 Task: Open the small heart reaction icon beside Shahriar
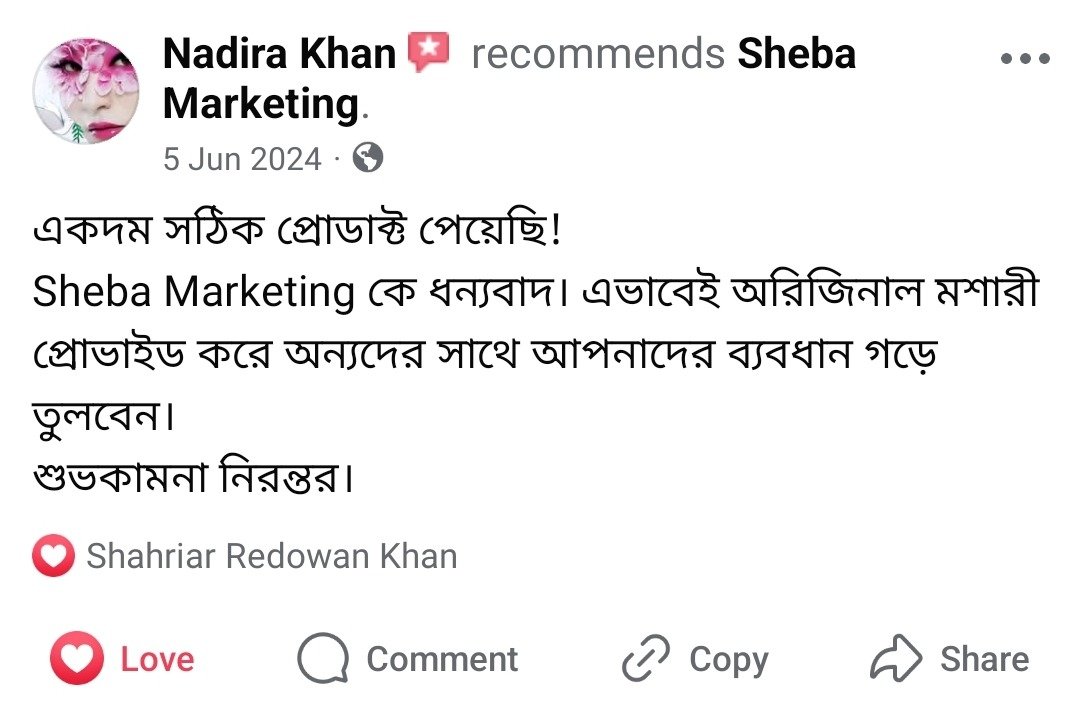(x=53, y=557)
